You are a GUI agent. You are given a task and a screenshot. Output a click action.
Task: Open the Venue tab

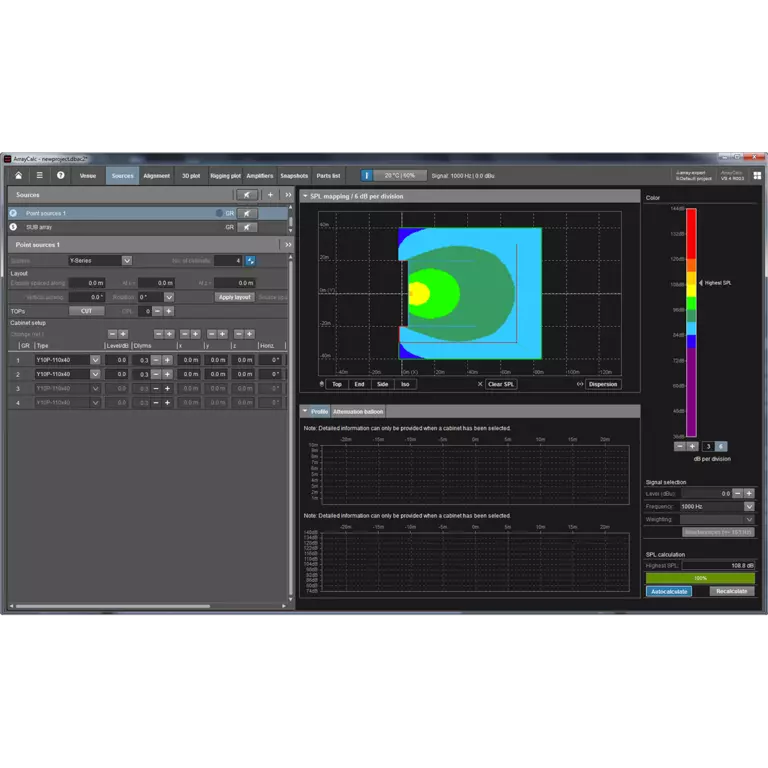pos(88,175)
